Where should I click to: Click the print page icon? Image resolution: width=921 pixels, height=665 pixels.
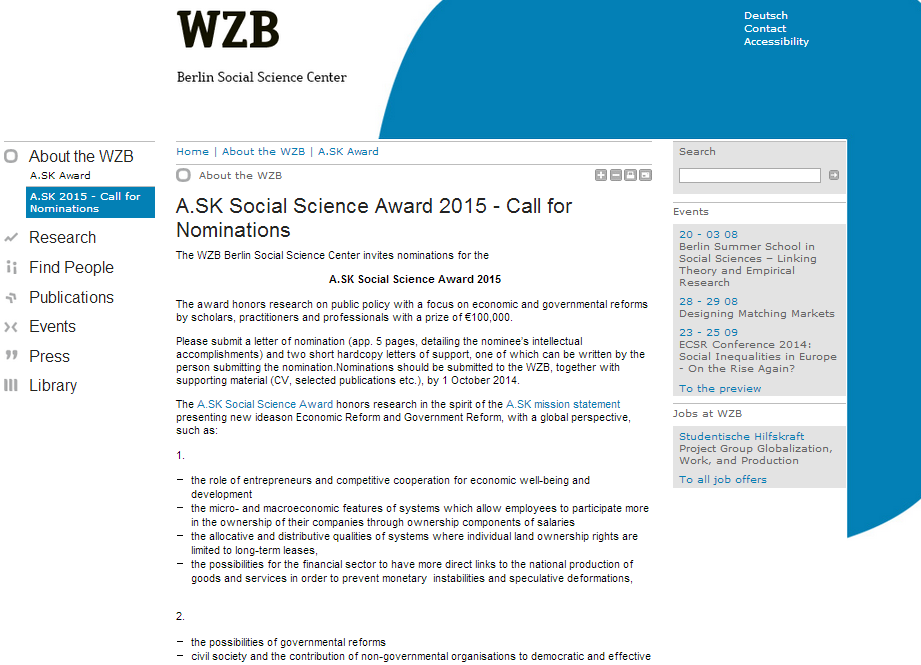630,175
